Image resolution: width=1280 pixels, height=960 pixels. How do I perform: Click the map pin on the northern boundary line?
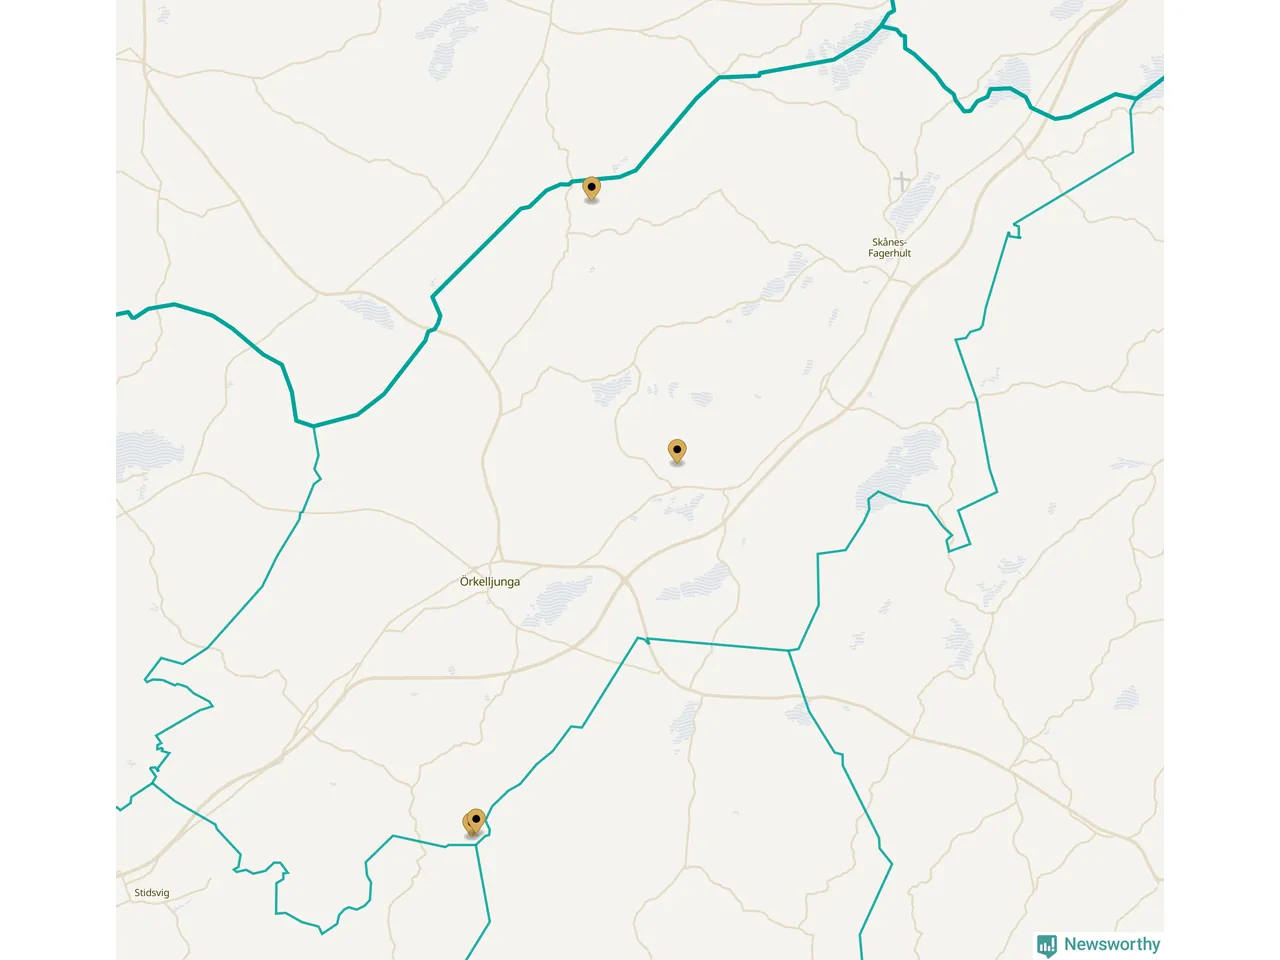click(x=592, y=189)
